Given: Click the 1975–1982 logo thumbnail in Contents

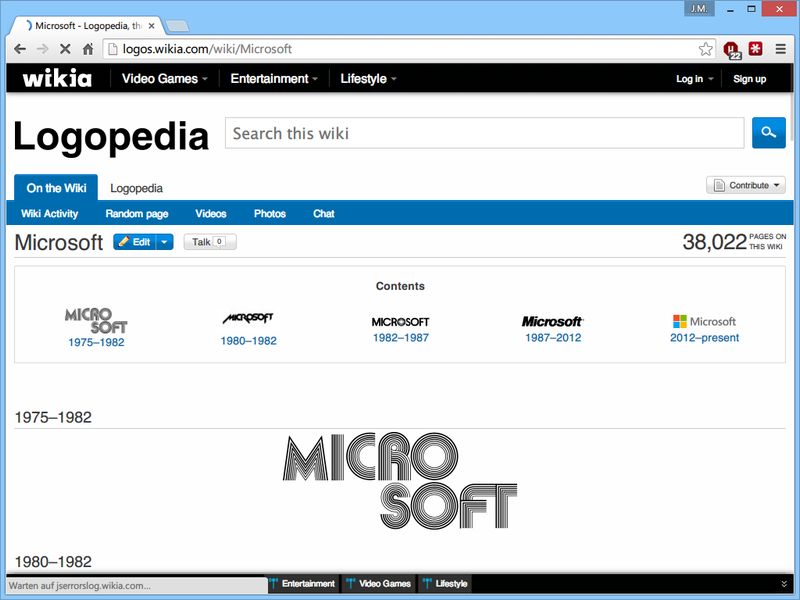Looking at the screenshot, I should (96, 320).
